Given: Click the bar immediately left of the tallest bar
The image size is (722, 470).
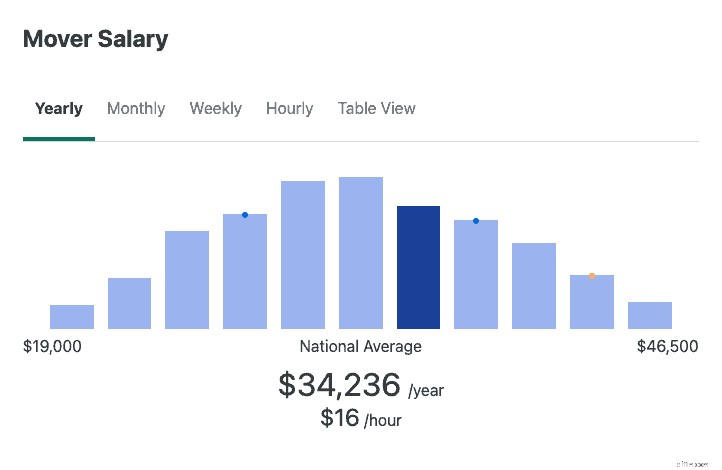Looking at the screenshot, I should tap(303, 255).
